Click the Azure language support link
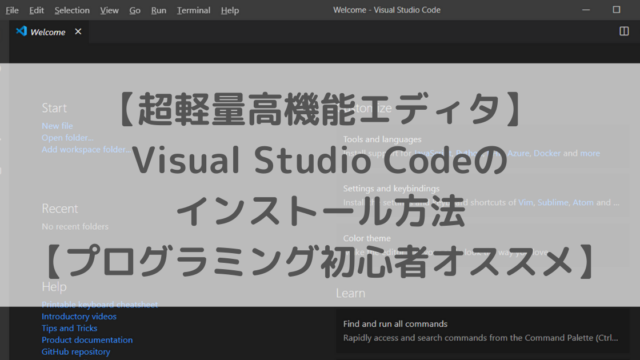The image size is (640, 360). (518, 153)
